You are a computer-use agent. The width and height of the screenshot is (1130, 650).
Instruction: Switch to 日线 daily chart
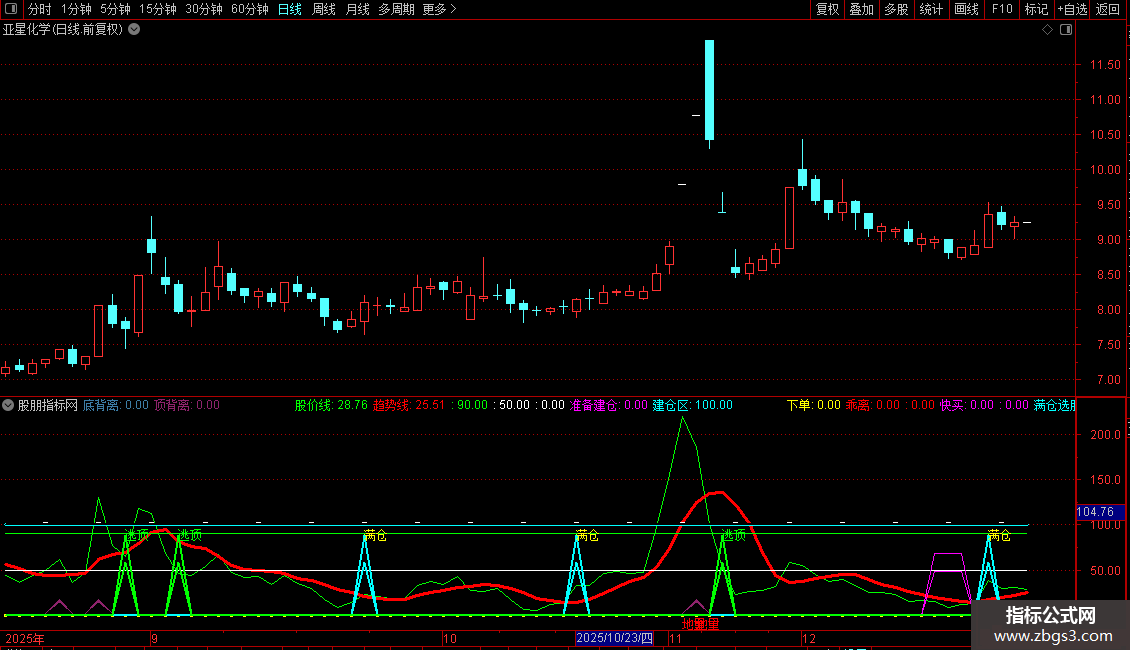(x=290, y=9)
